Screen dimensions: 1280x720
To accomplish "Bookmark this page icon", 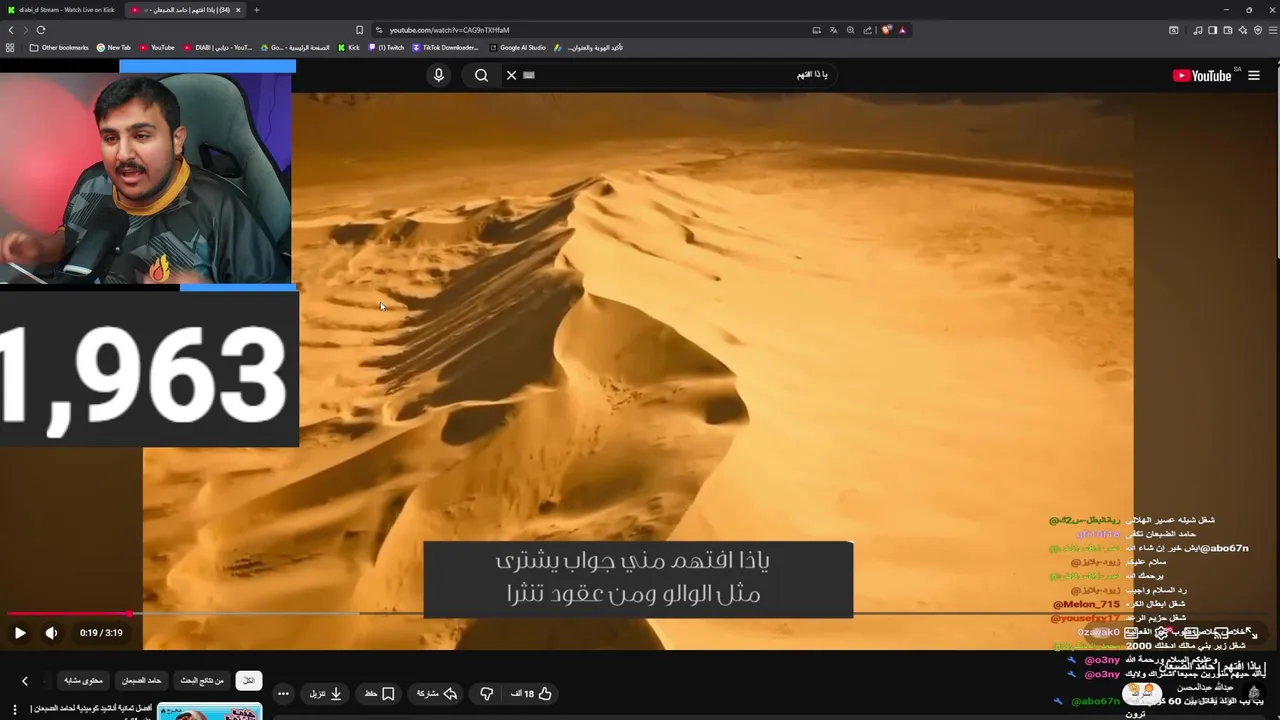I will 360,30.
